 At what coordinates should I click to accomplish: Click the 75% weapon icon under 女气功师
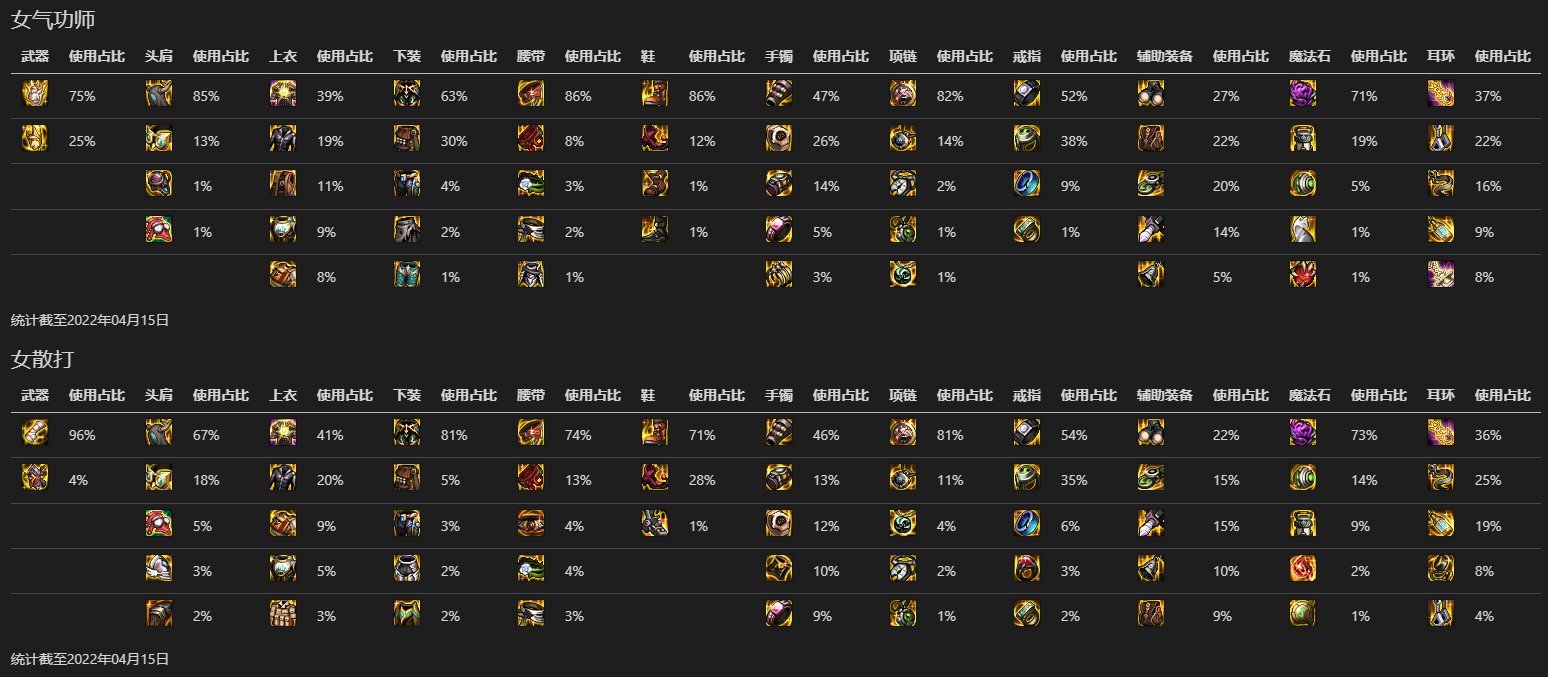35,95
